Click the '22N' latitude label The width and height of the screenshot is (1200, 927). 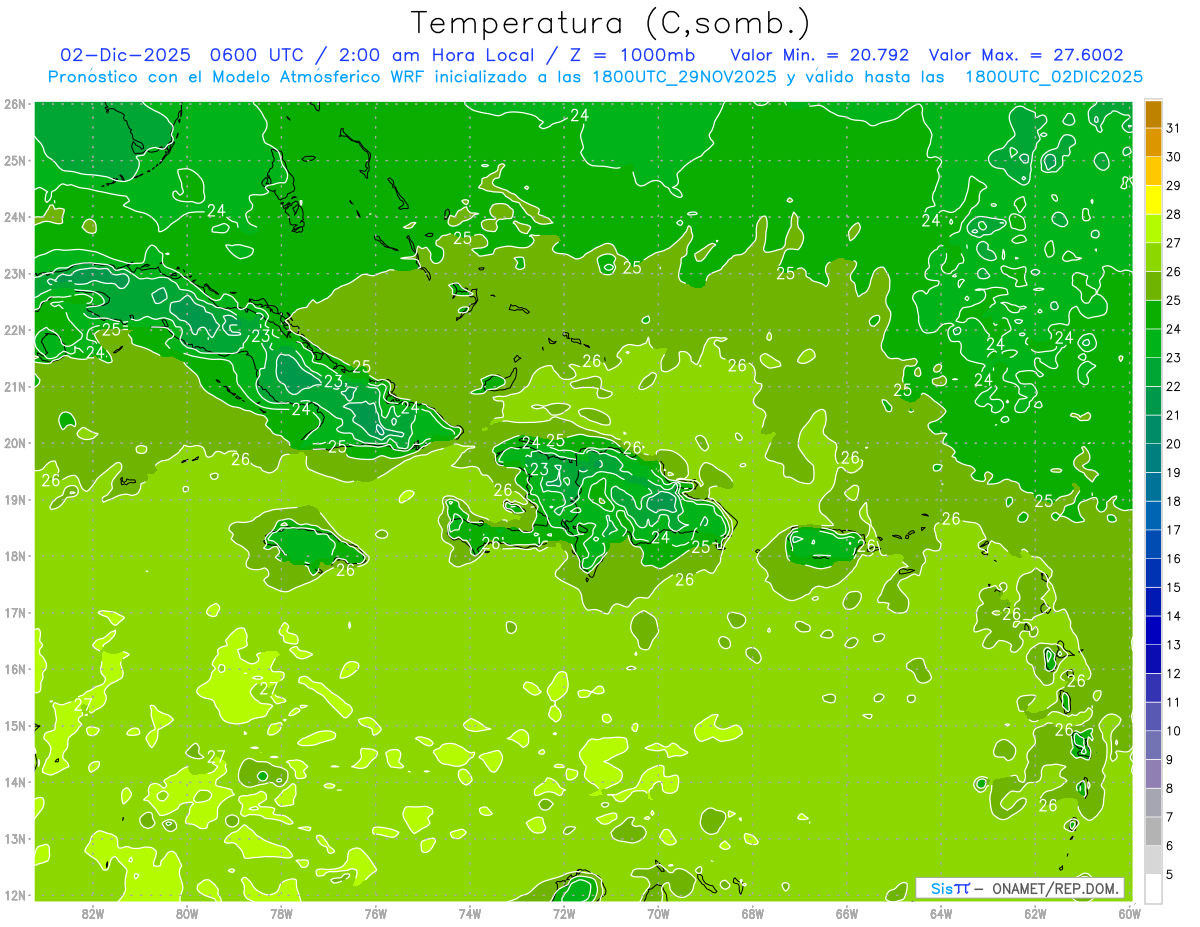(15, 330)
